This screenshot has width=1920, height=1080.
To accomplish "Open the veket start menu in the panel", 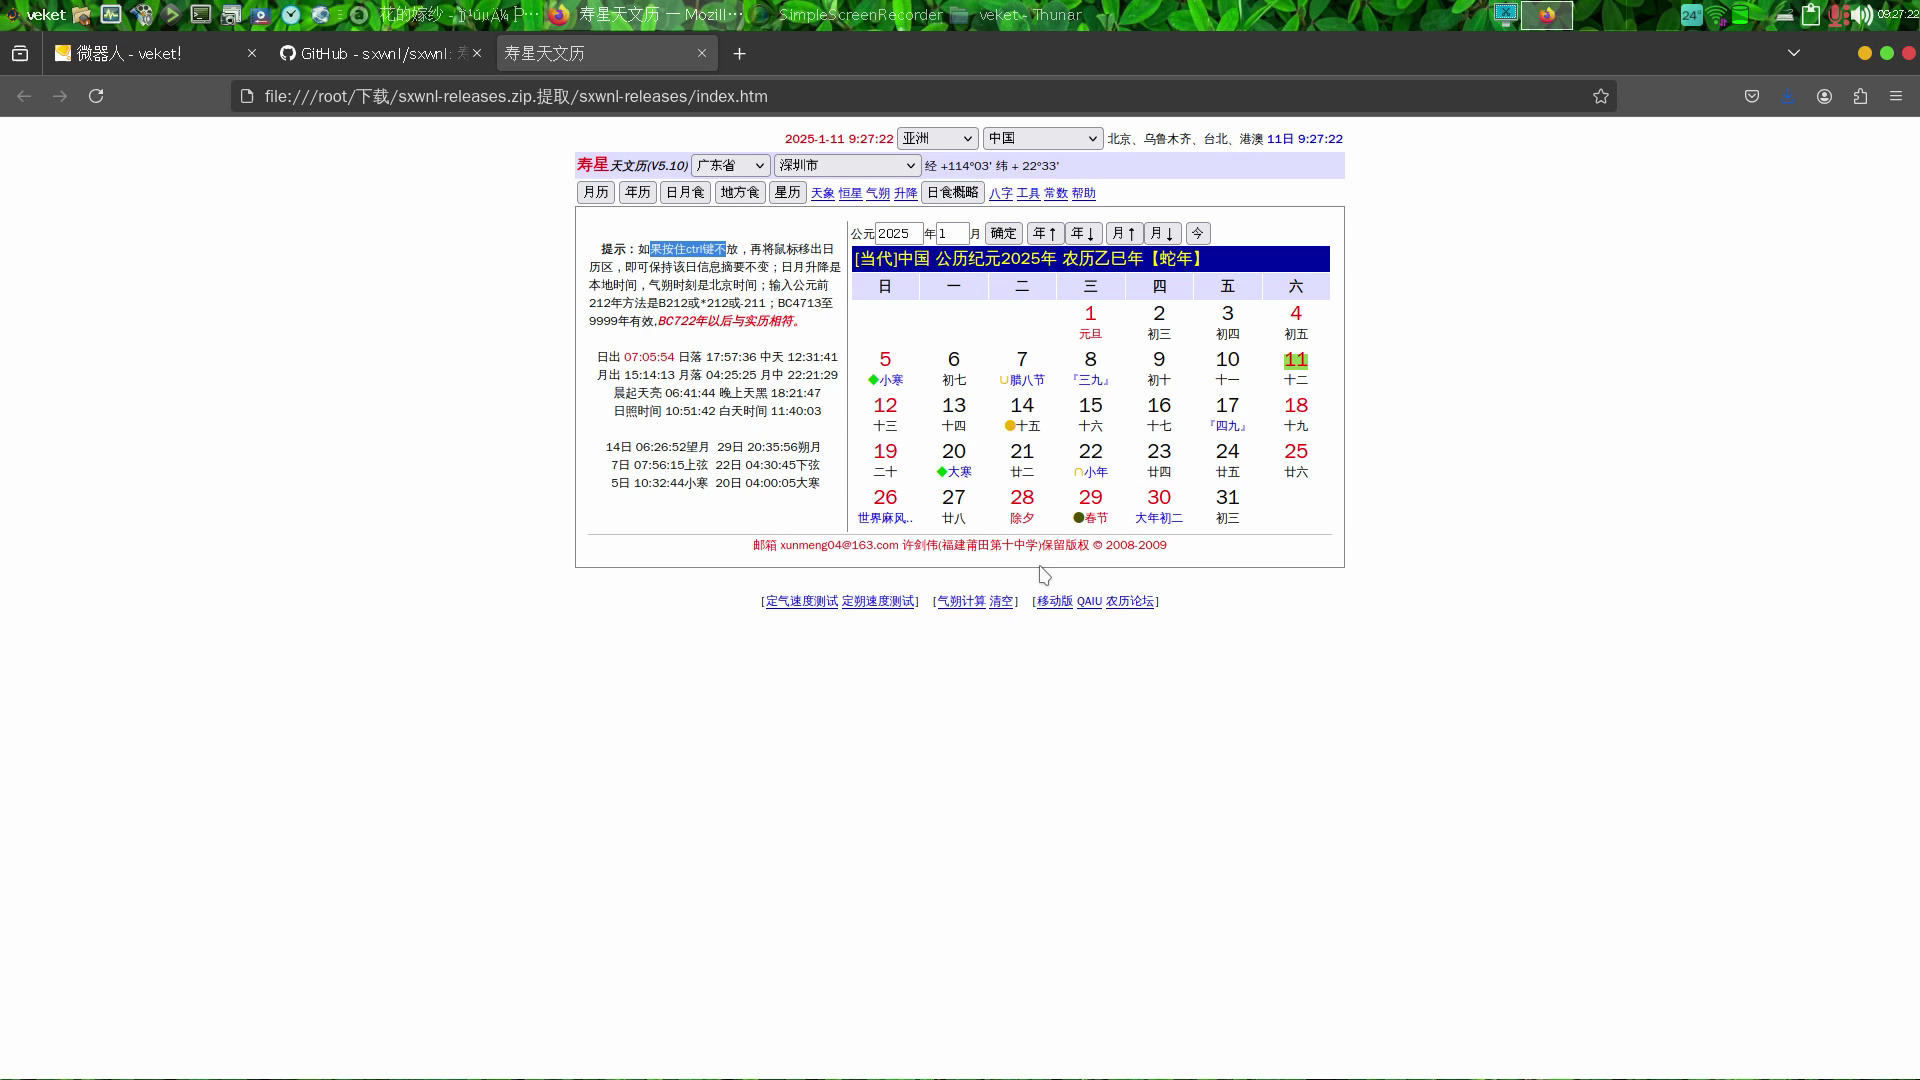I will pos(36,15).
